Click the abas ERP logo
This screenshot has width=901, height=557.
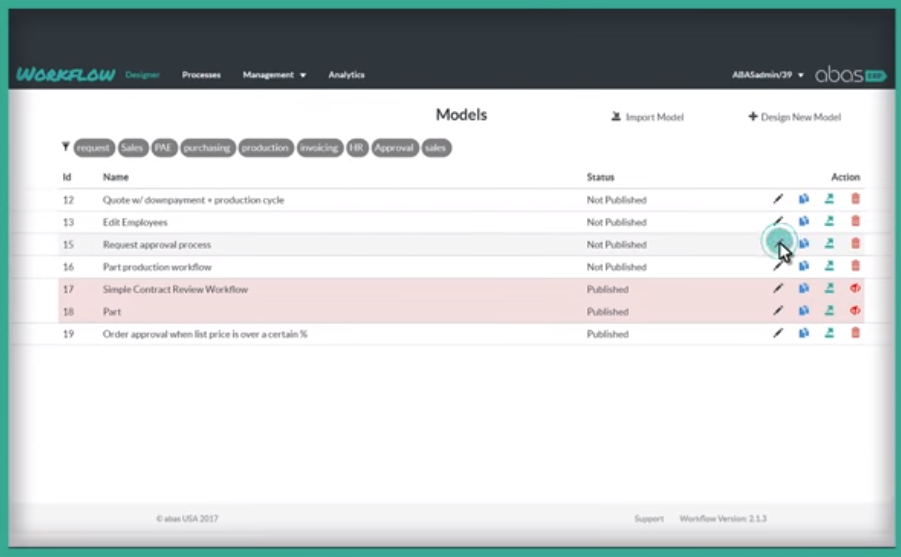851,75
